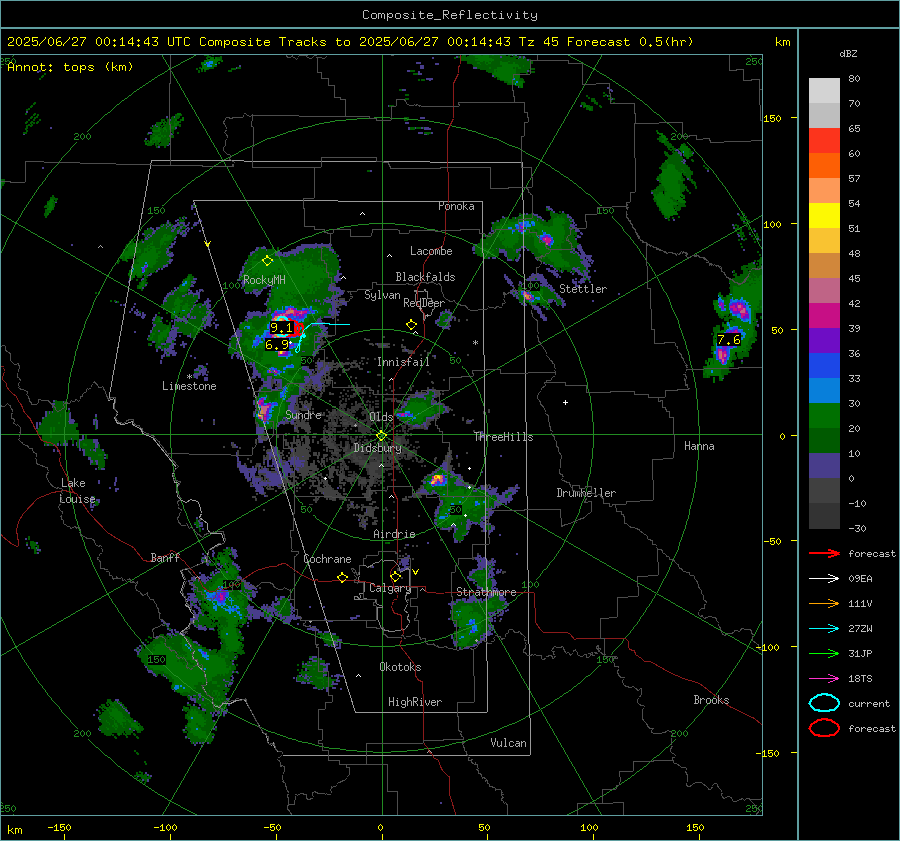Click the Hanna city label
The width and height of the screenshot is (900, 841).
pyautogui.click(x=699, y=446)
